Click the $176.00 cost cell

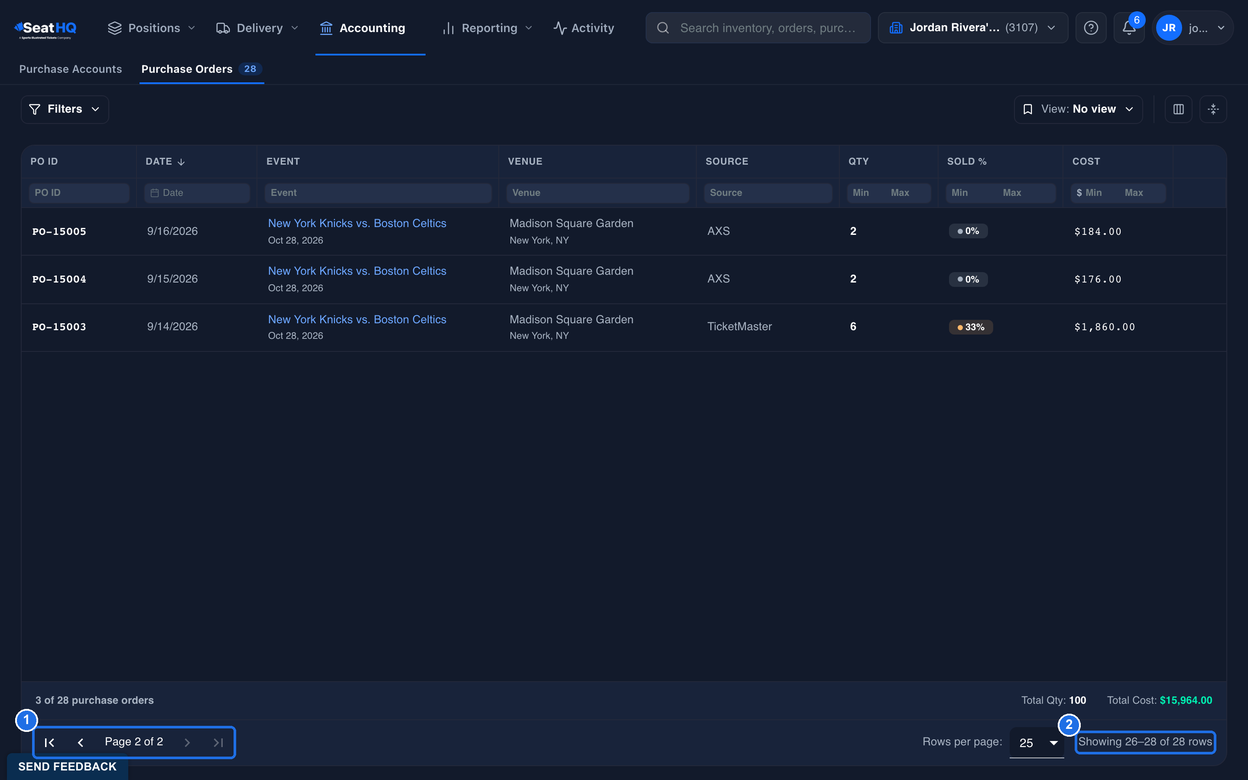click(x=1098, y=279)
